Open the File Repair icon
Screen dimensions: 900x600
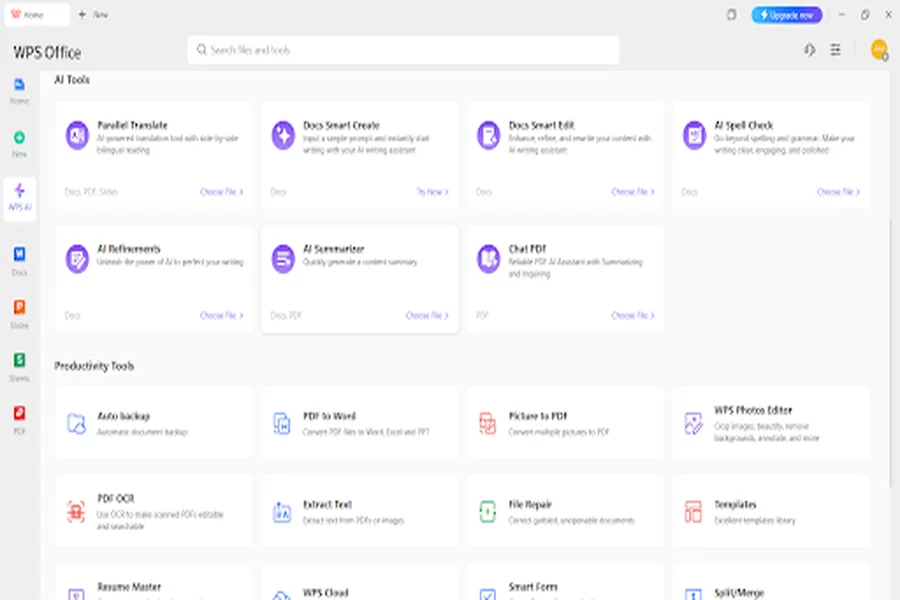[x=488, y=511]
